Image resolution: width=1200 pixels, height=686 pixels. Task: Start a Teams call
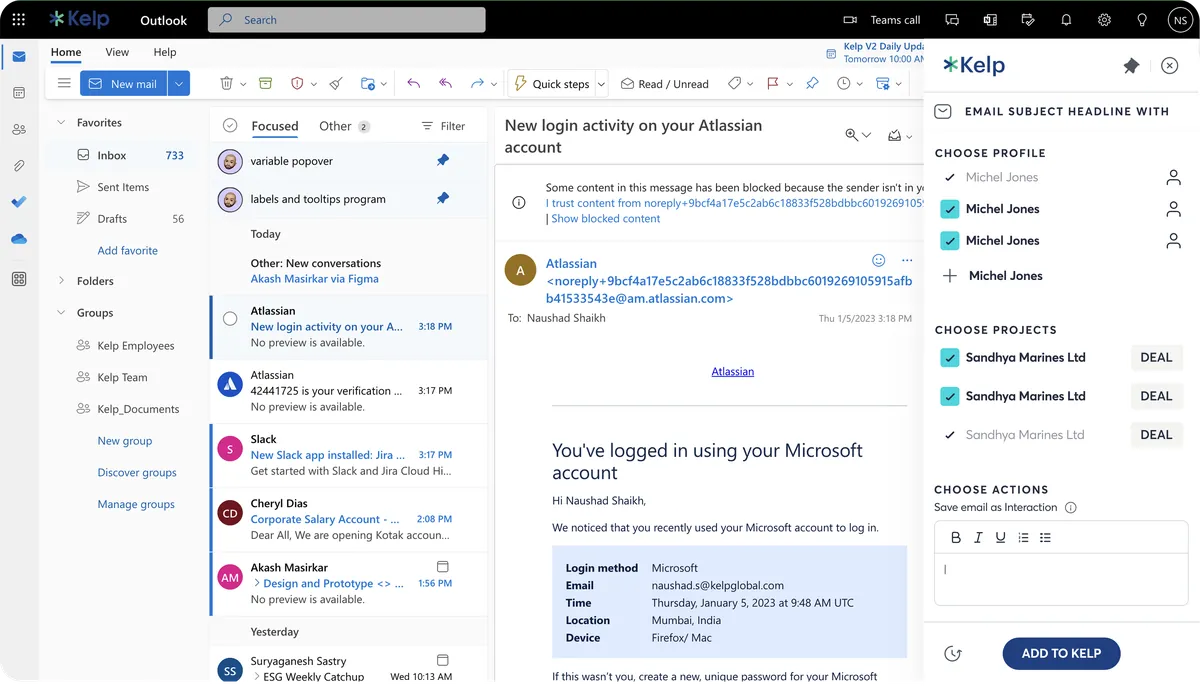(x=882, y=20)
